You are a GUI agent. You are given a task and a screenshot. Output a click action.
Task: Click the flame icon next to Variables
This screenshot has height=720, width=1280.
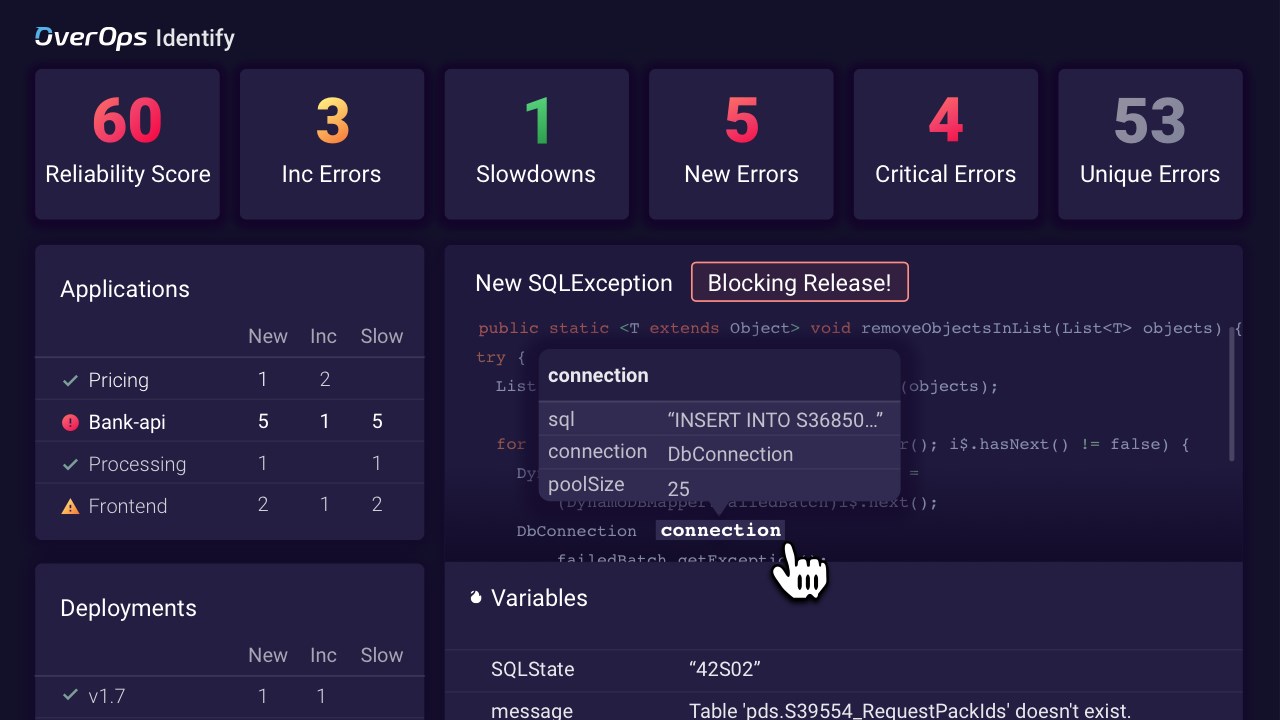pyautogui.click(x=476, y=598)
